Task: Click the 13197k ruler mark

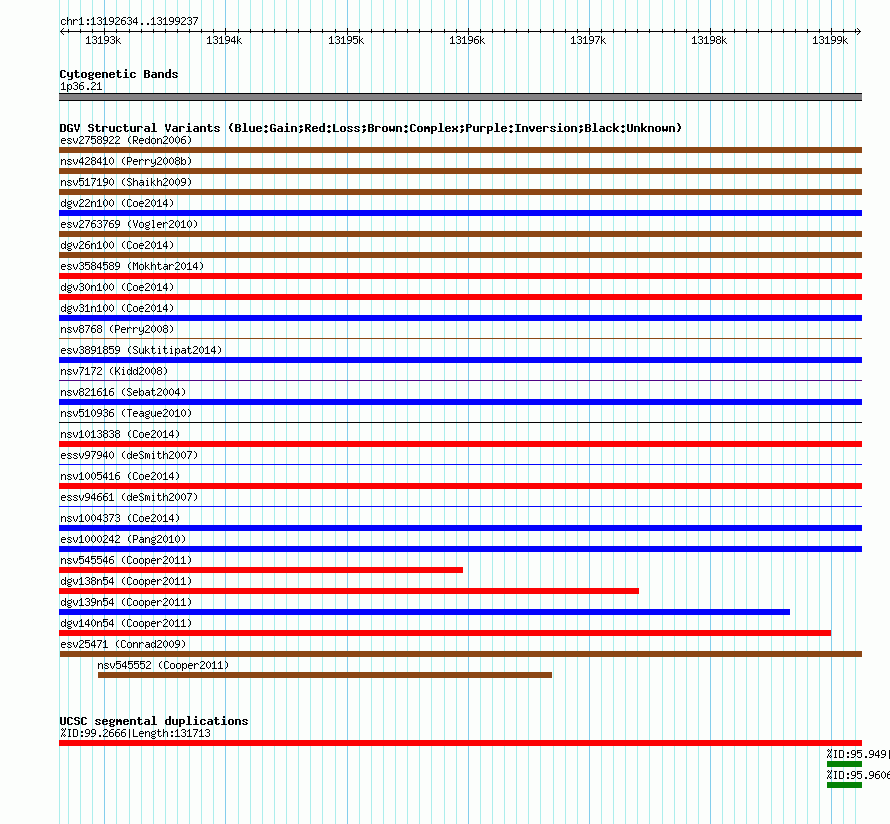Action: 588,40
